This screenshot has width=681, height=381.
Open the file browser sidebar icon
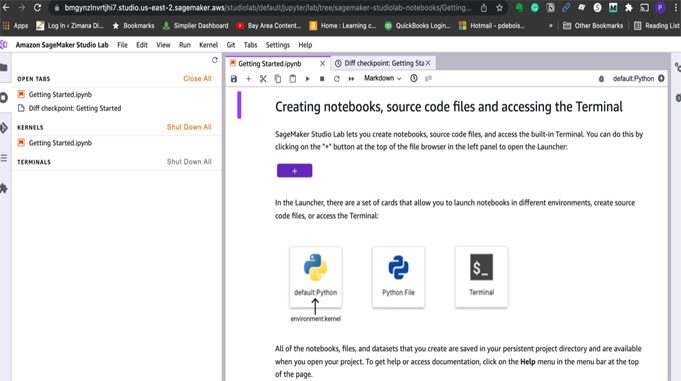click(4, 67)
